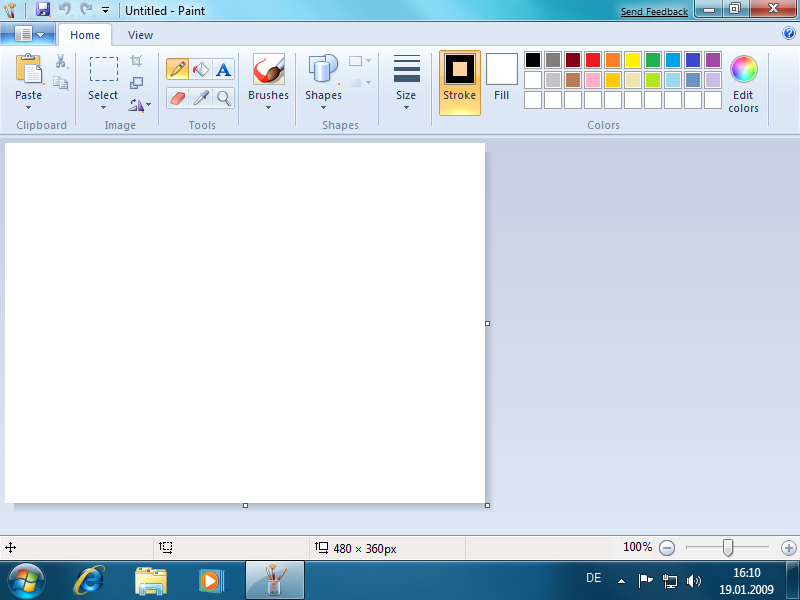Toggle the Stroke color selector
Screen dimensions: 800x600
[460, 82]
